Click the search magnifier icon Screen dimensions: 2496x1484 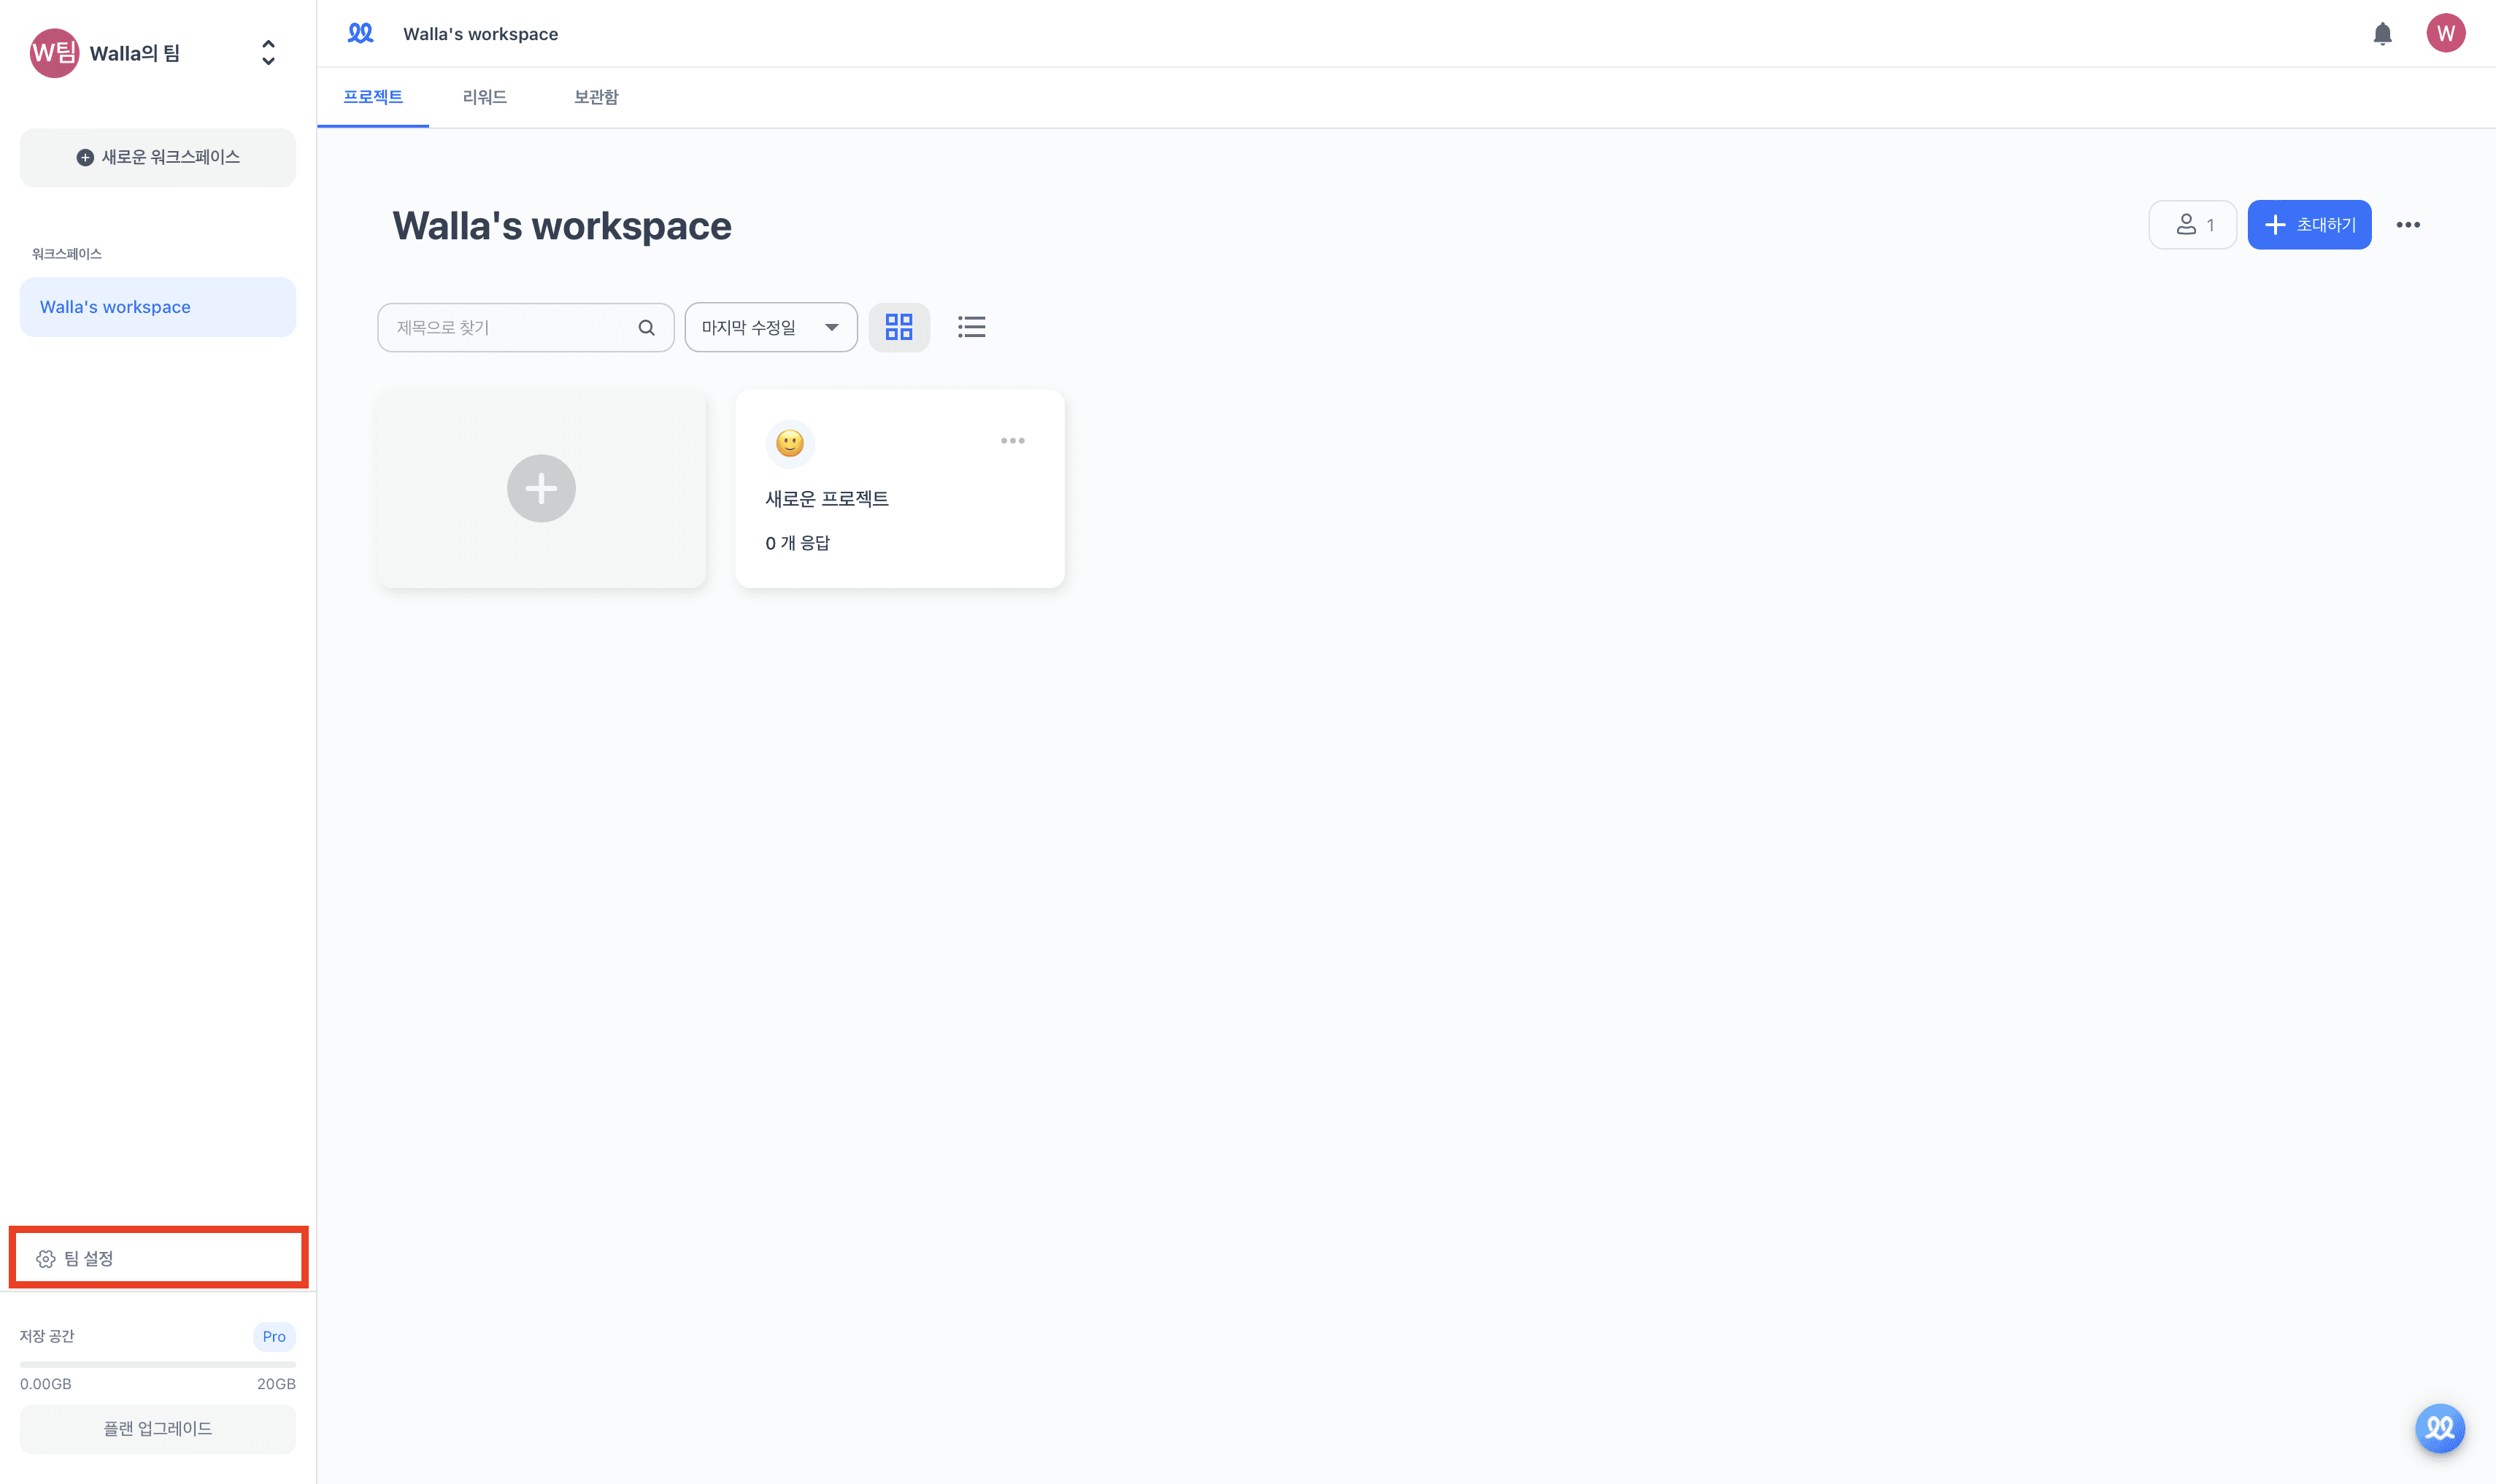646,327
